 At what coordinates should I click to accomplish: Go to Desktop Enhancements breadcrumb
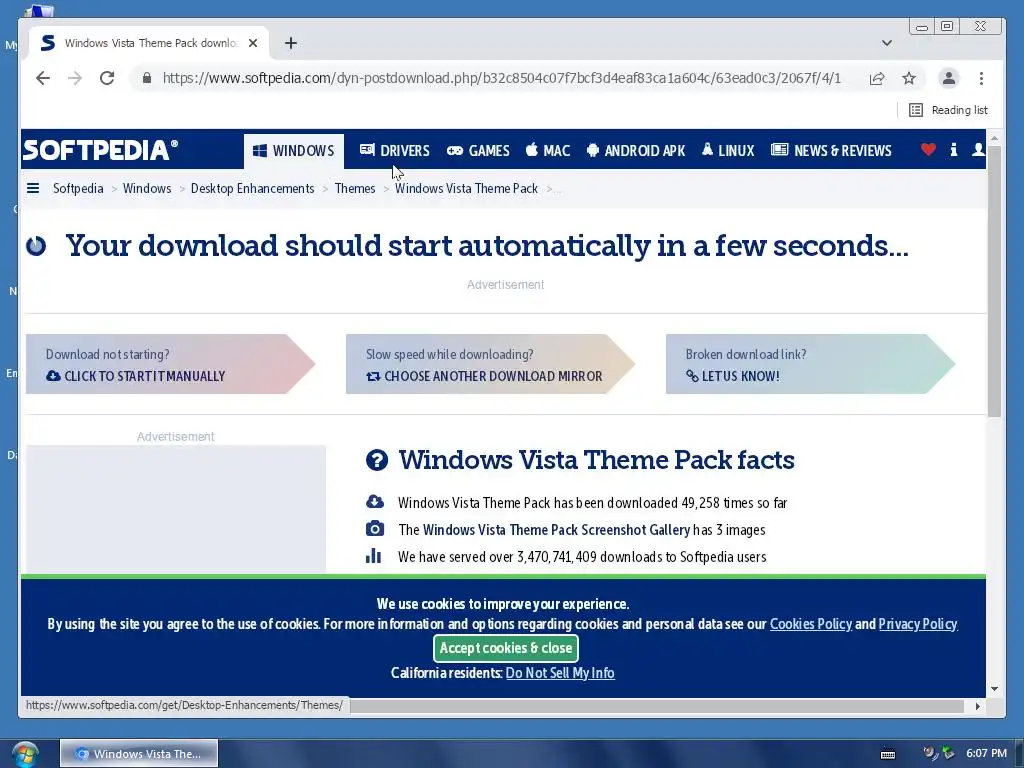point(253,189)
